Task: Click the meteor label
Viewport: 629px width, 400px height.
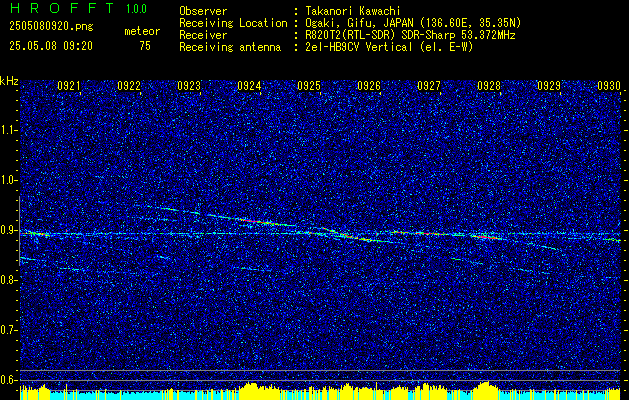Action: coord(142,31)
